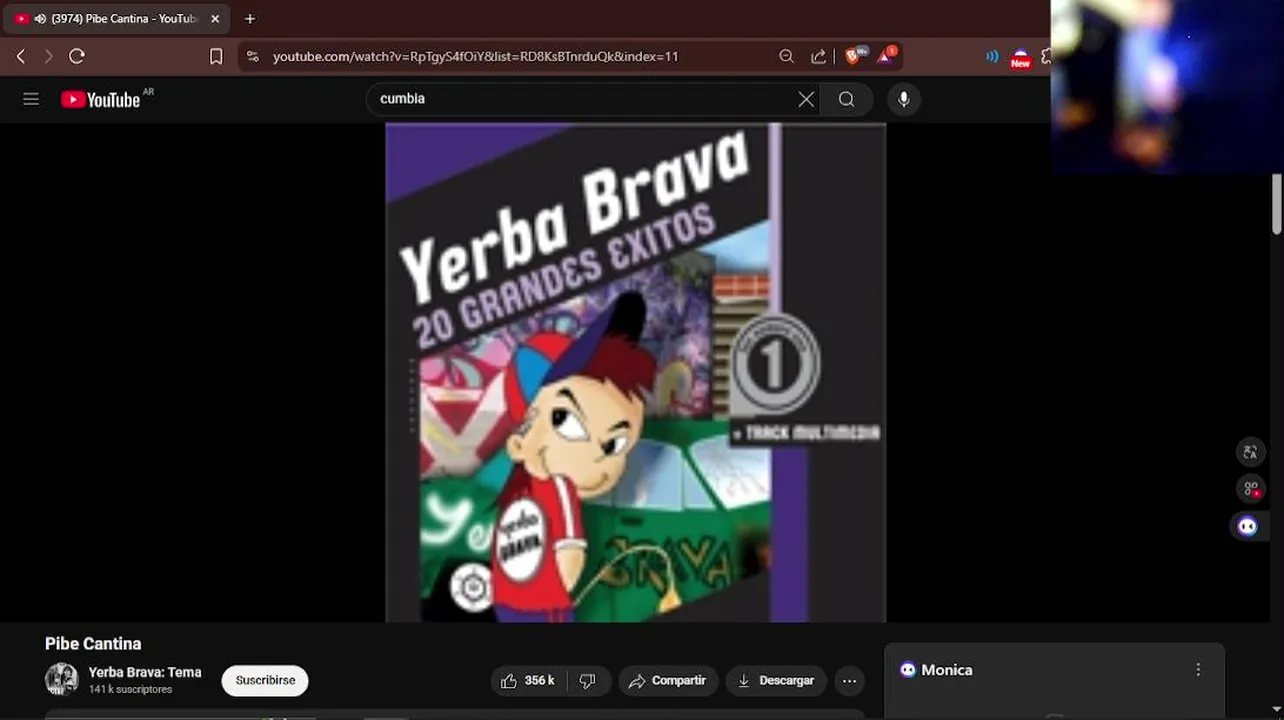Open the Yerba Brava: Tema channel link
This screenshot has height=720, width=1284.
(x=145, y=672)
